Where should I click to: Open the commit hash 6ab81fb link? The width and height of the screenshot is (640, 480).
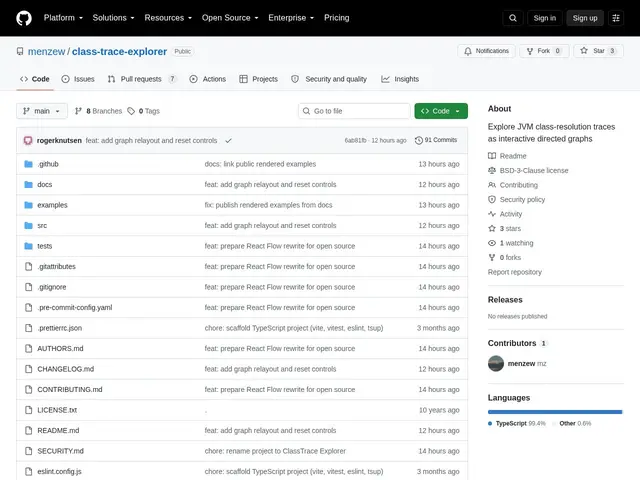point(355,140)
